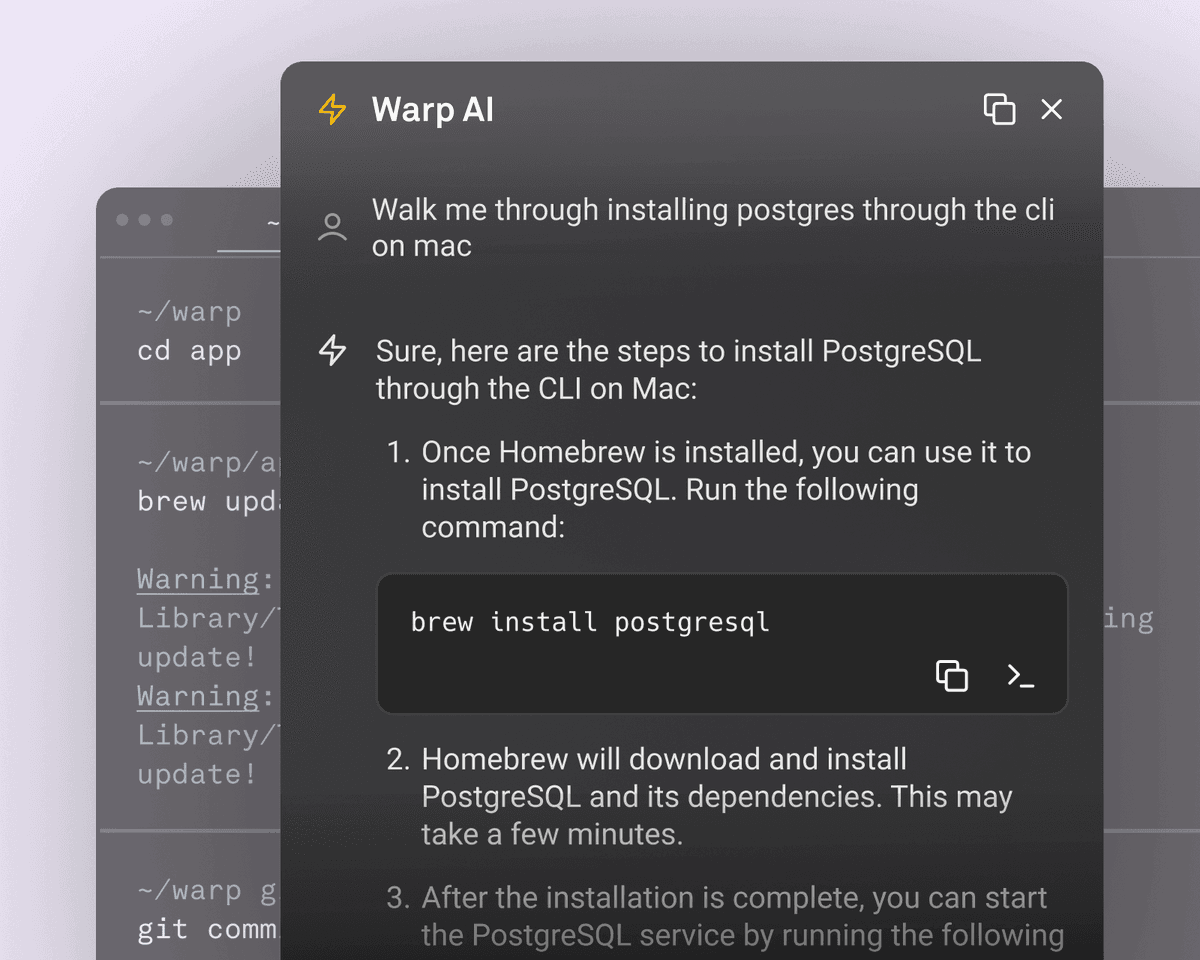Click the first terminal window dot

click(x=122, y=220)
